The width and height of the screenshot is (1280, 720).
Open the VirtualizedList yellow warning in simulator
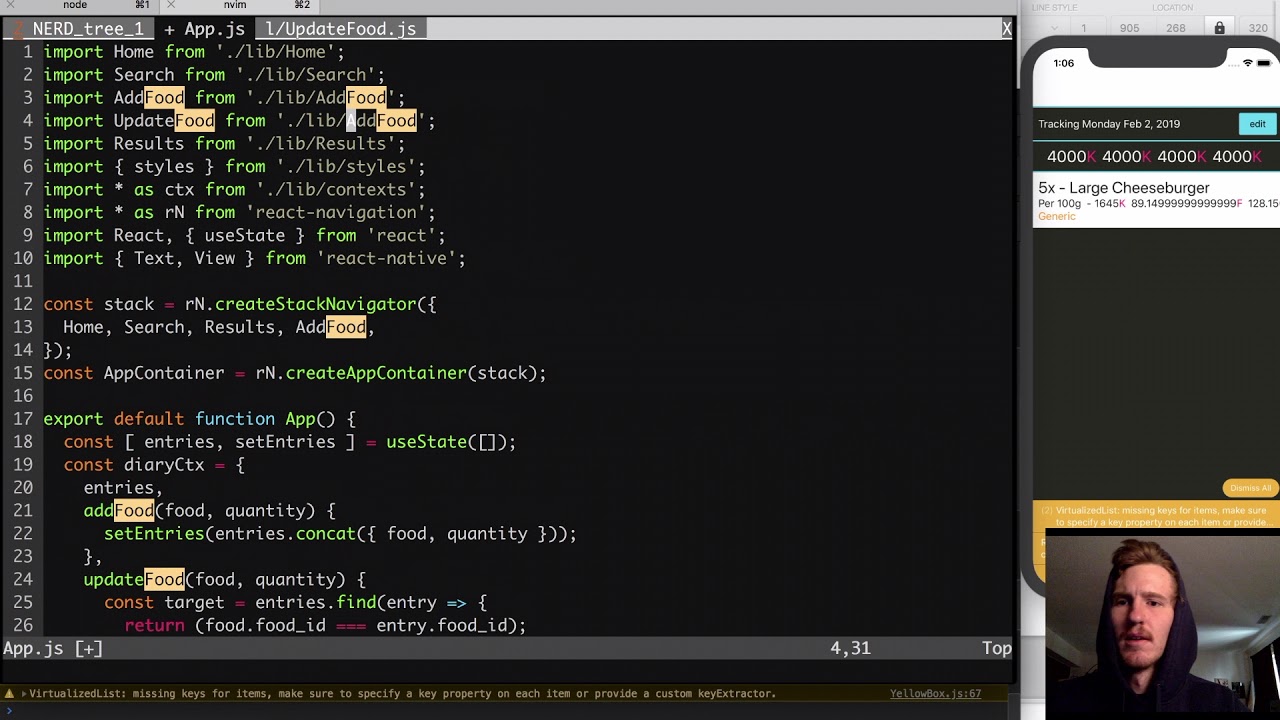coord(1156,516)
